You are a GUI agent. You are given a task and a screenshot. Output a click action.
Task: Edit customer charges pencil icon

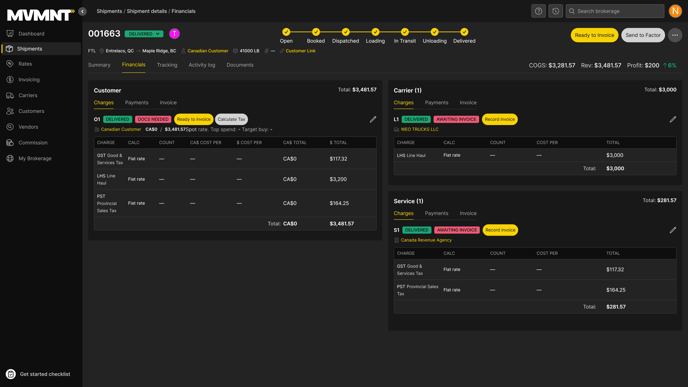point(373,119)
